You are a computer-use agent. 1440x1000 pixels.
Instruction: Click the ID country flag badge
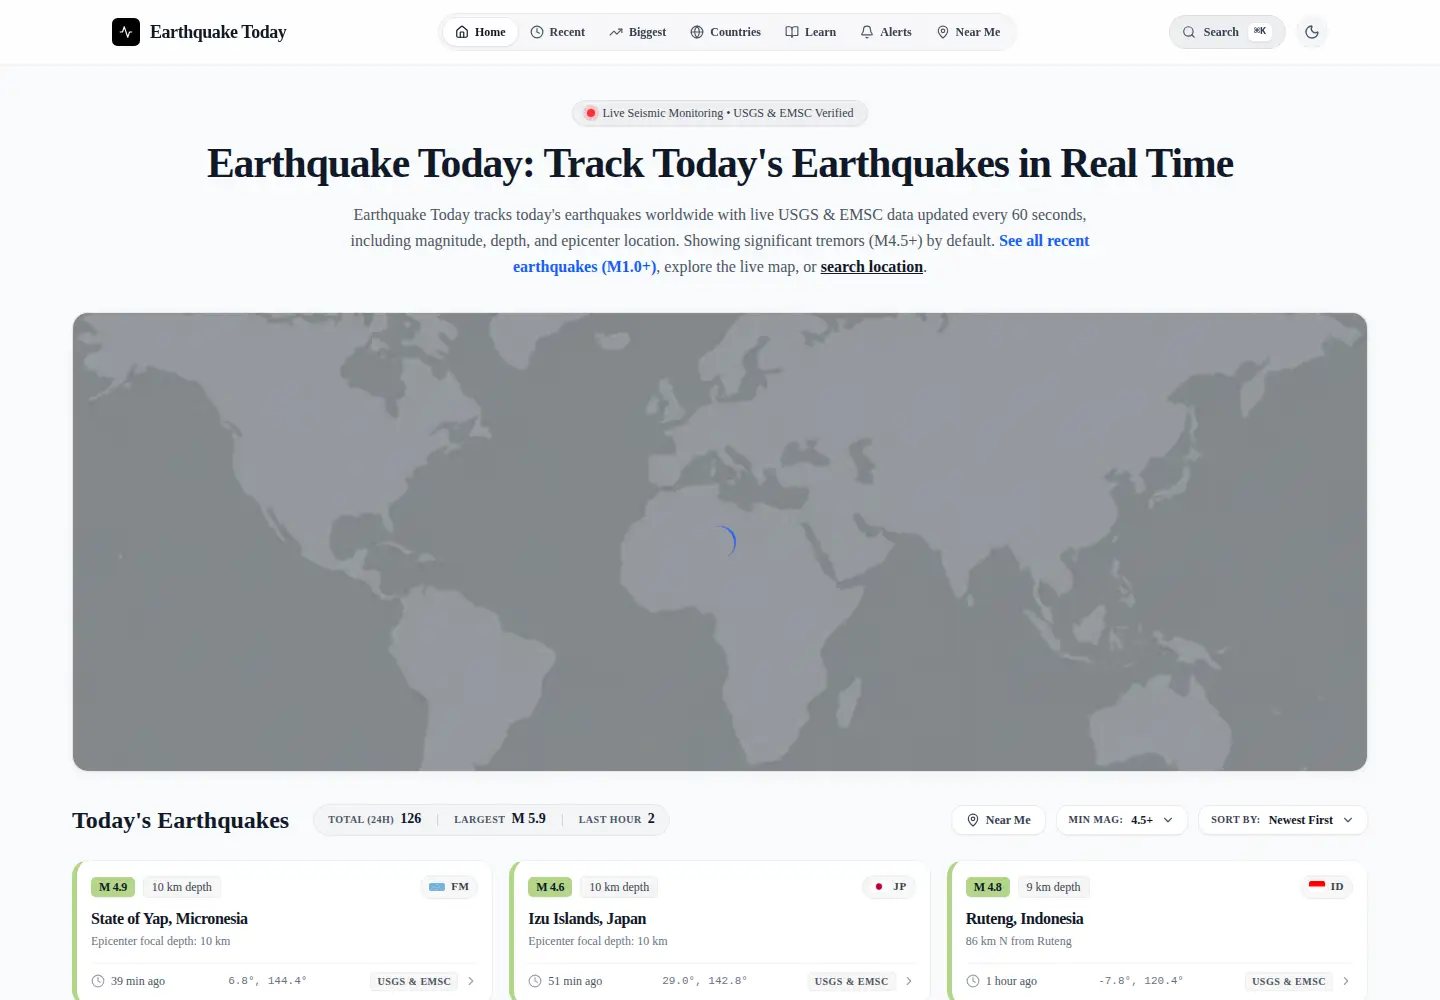click(x=1326, y=887)
